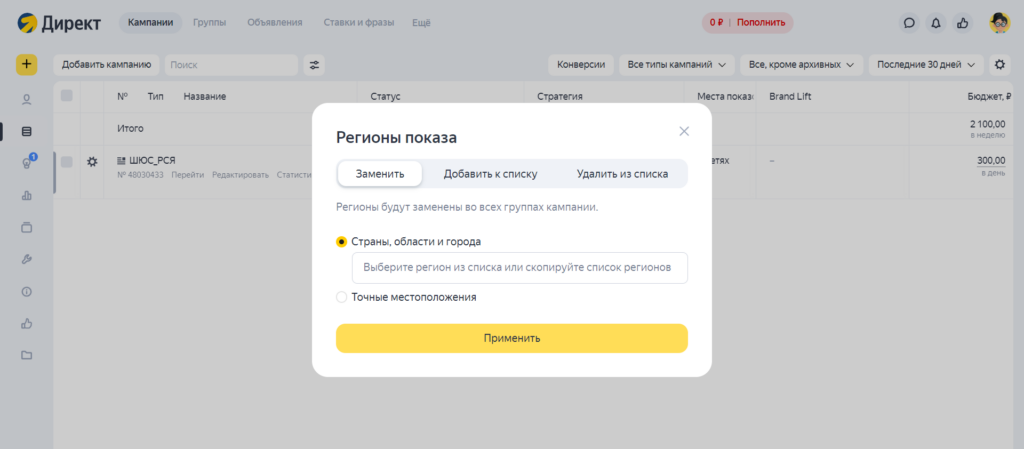
Task: Open 'Последние 30 дней' date dropdown
Action: click(x=926, y=65)
